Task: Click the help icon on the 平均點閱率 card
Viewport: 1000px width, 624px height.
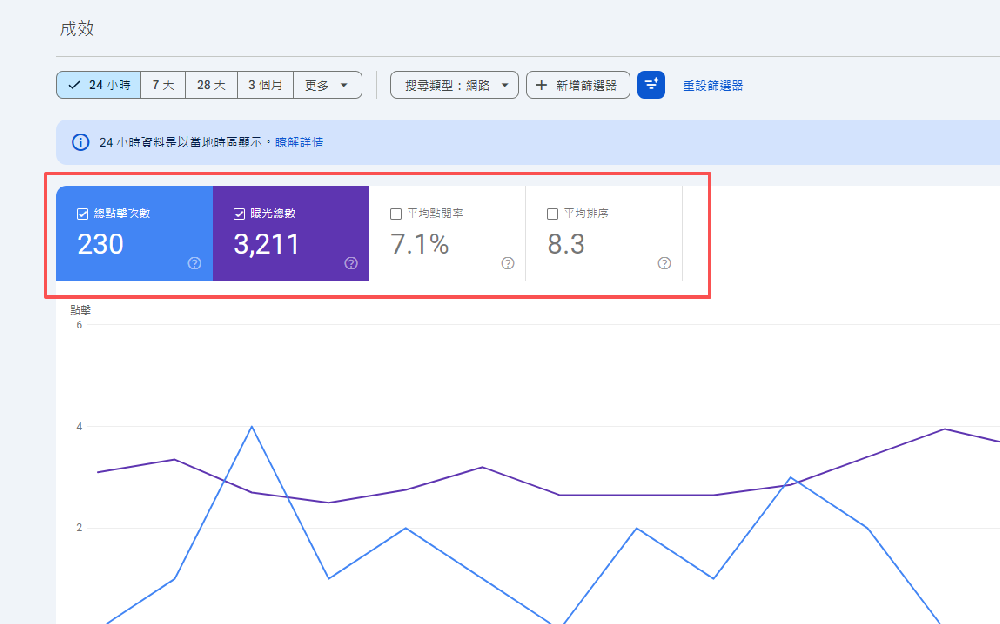Action: pos(507,263)
